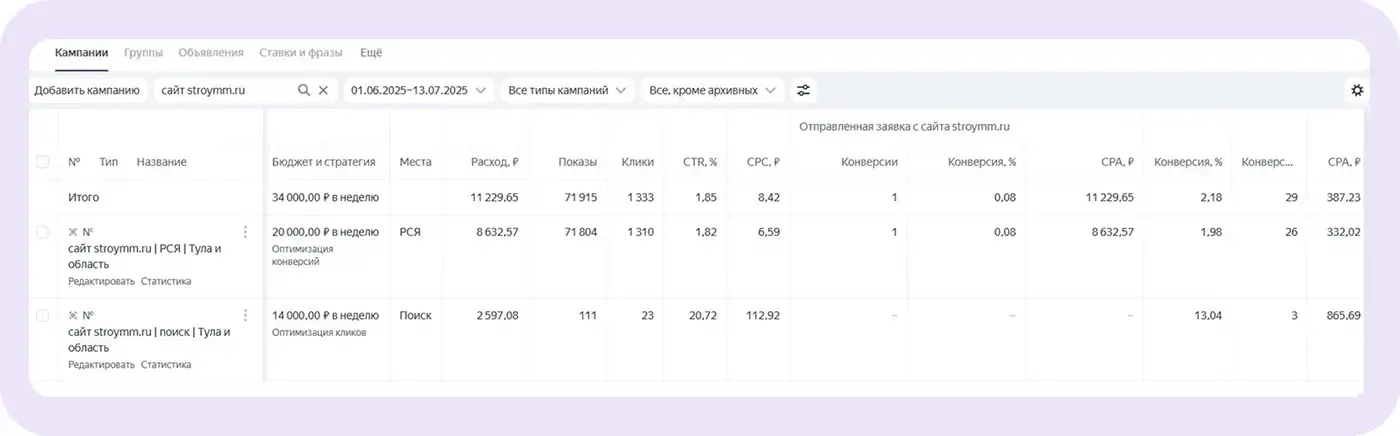The image size is (1400, 436).
Task: Click the Бюджет и стратегия column header
Action: click(324, 162)
